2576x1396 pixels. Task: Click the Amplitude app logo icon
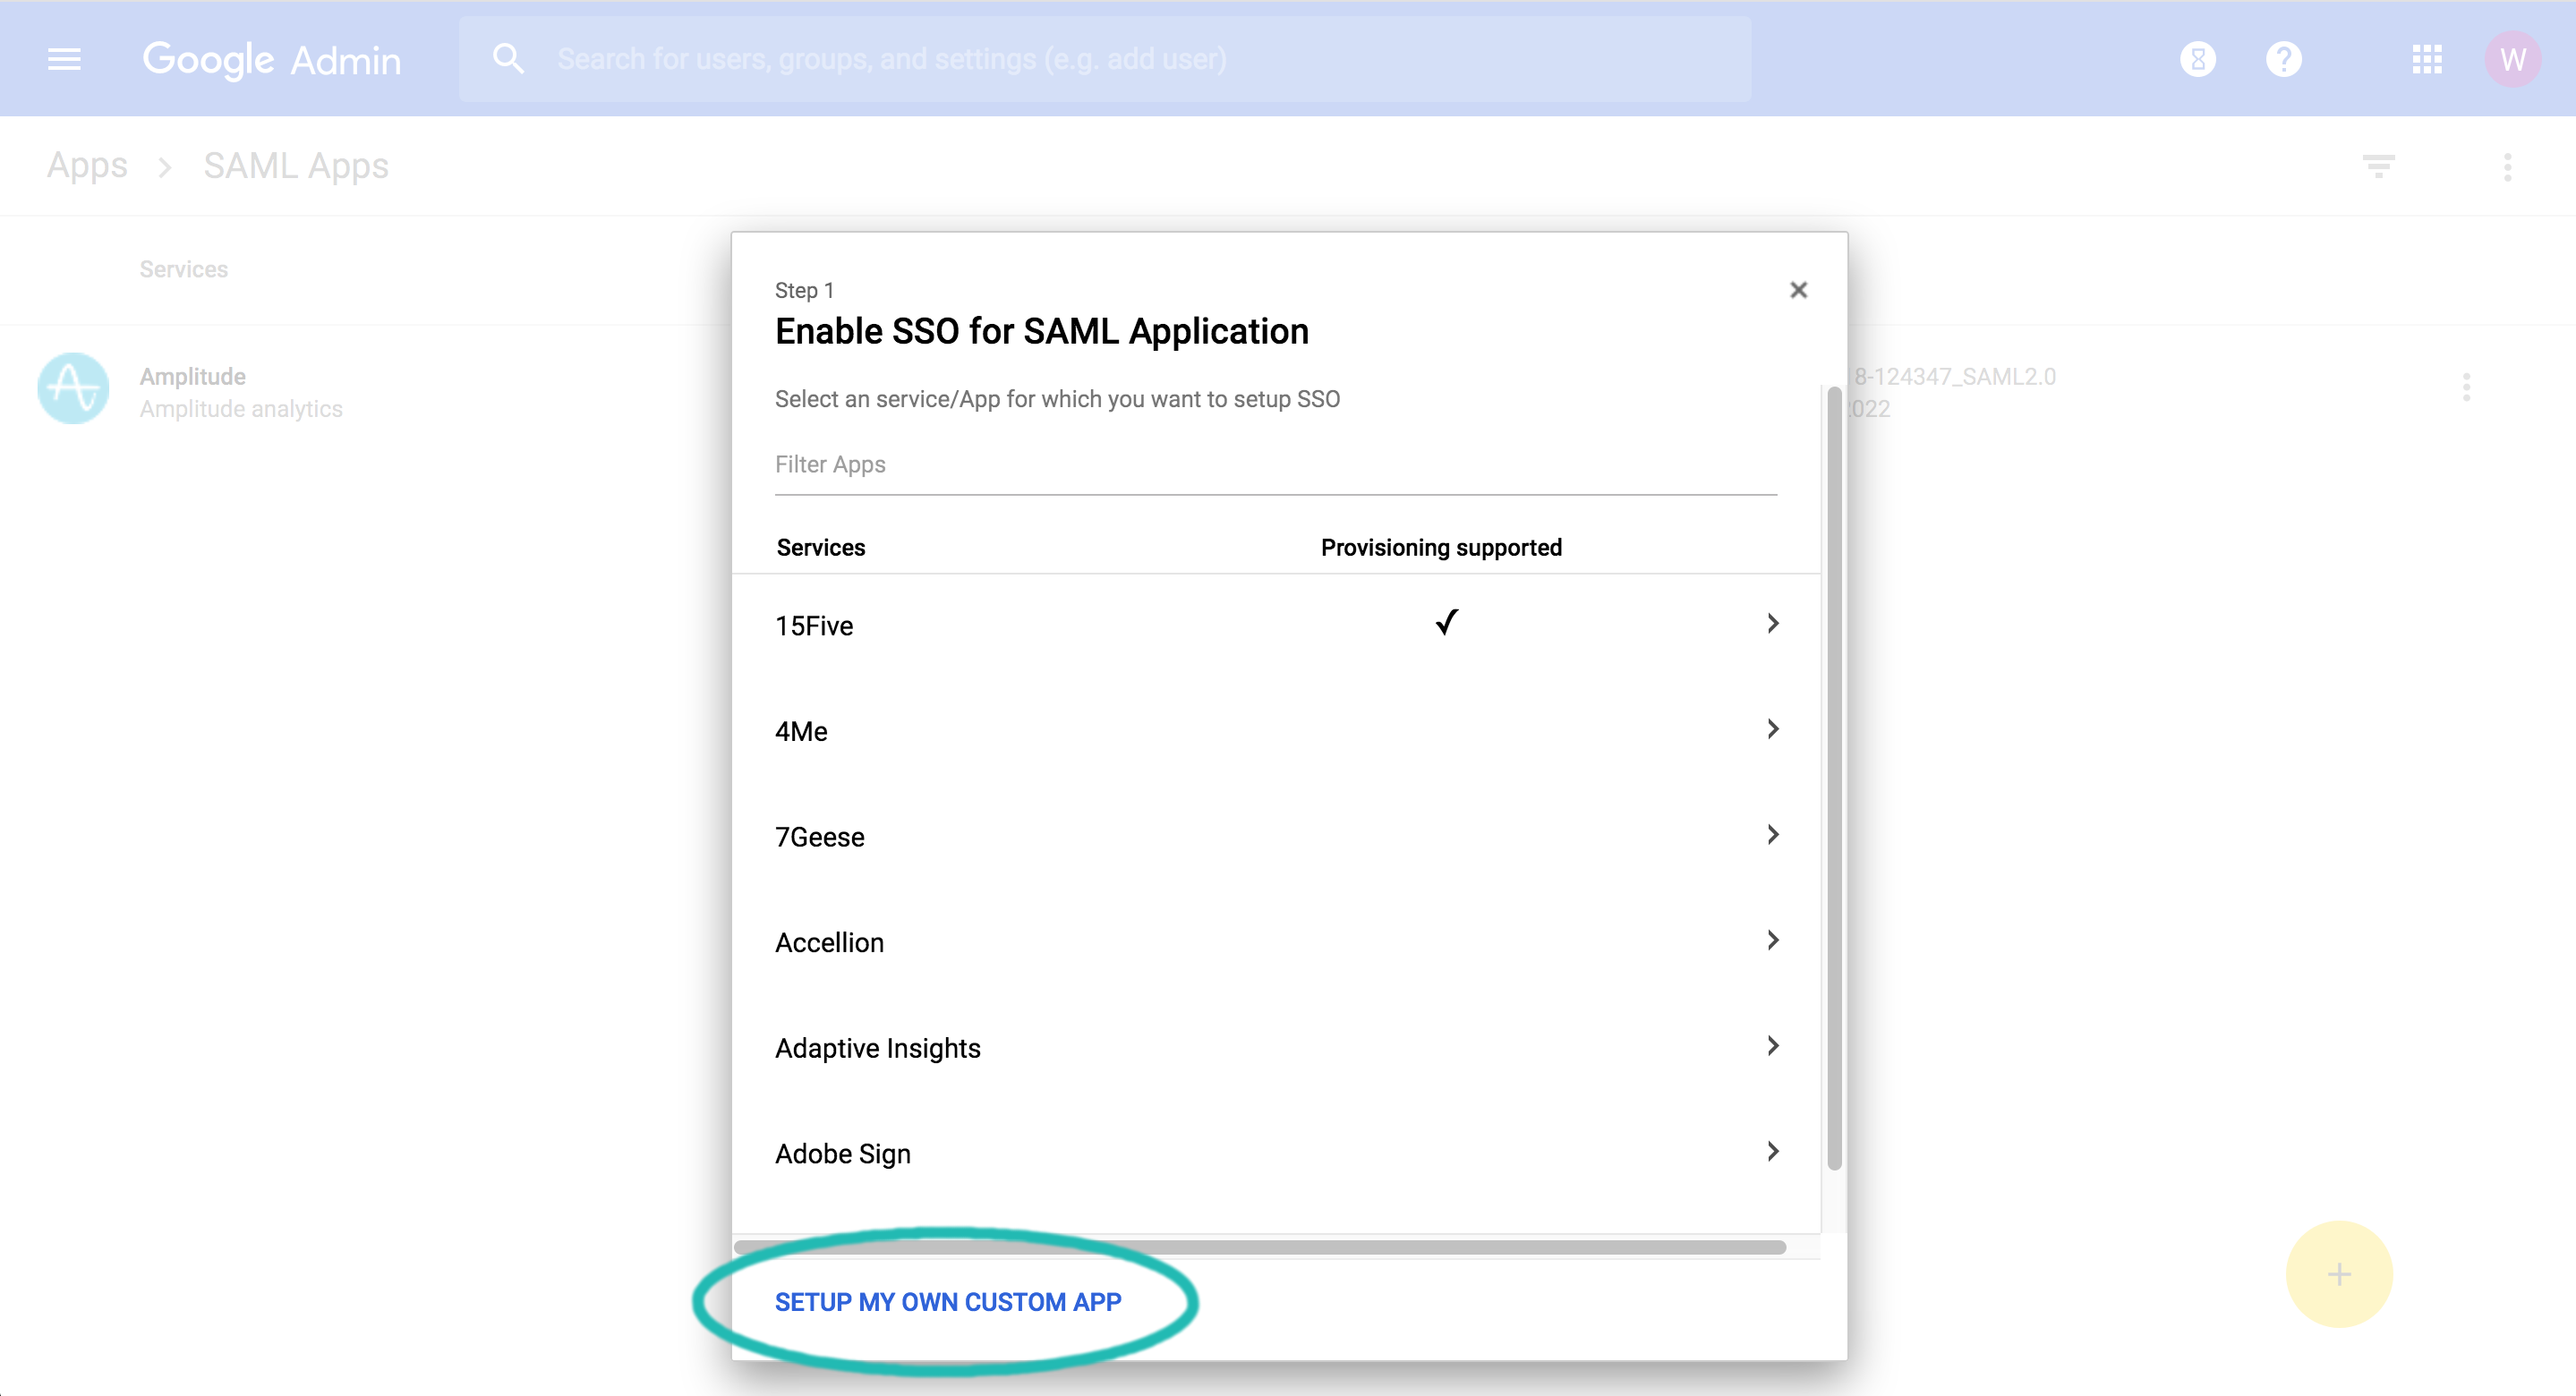click(73, 388)
